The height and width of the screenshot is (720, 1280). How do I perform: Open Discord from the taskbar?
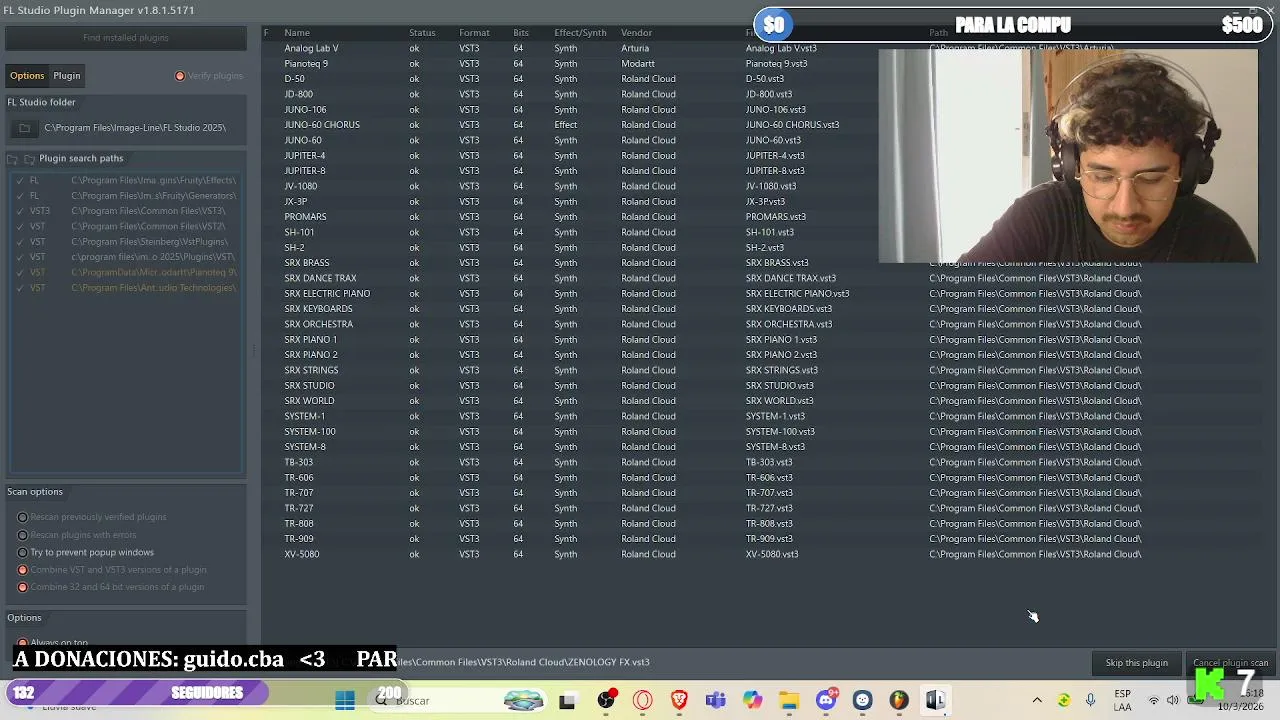point(826,700)
